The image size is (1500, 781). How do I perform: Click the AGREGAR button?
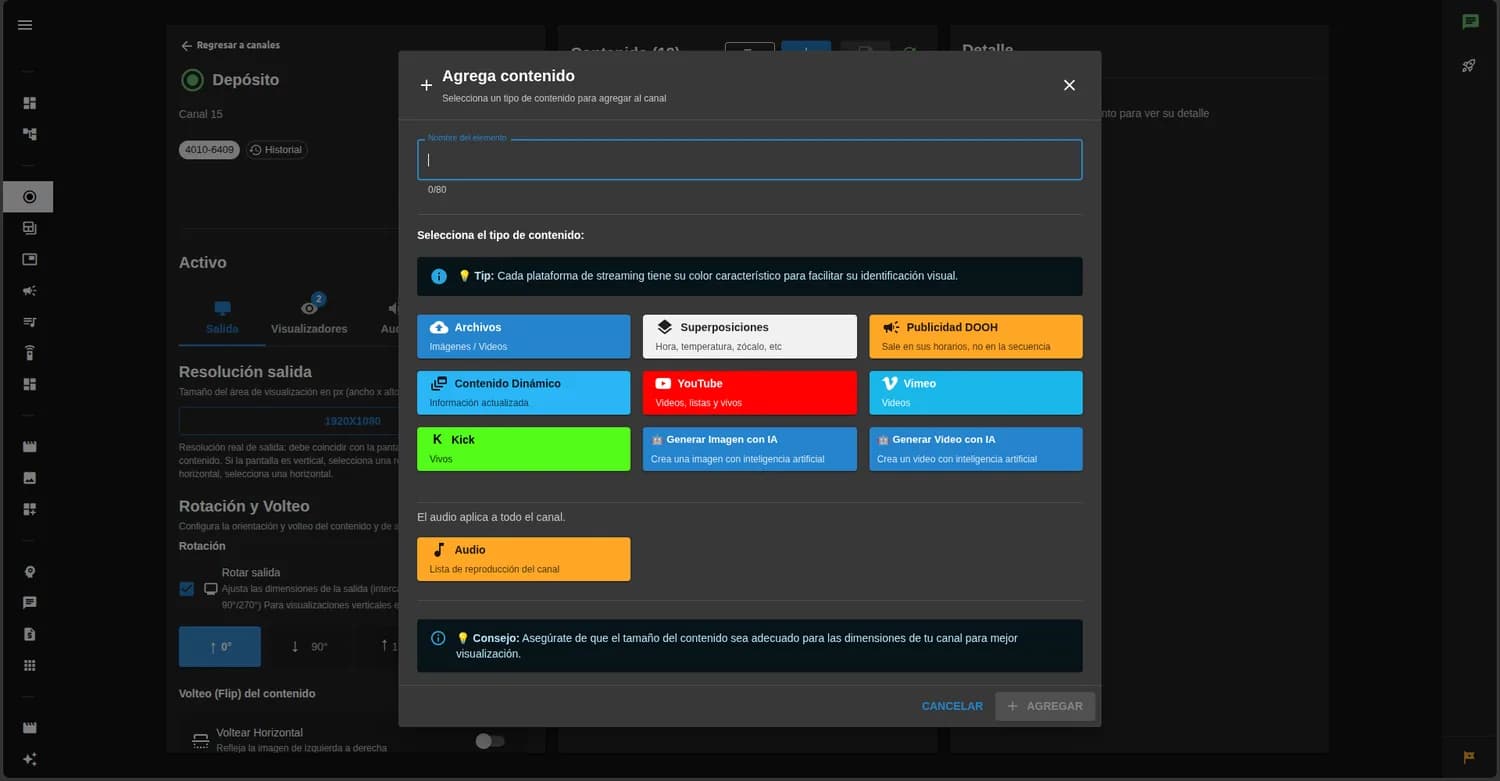coord(1045,706)
